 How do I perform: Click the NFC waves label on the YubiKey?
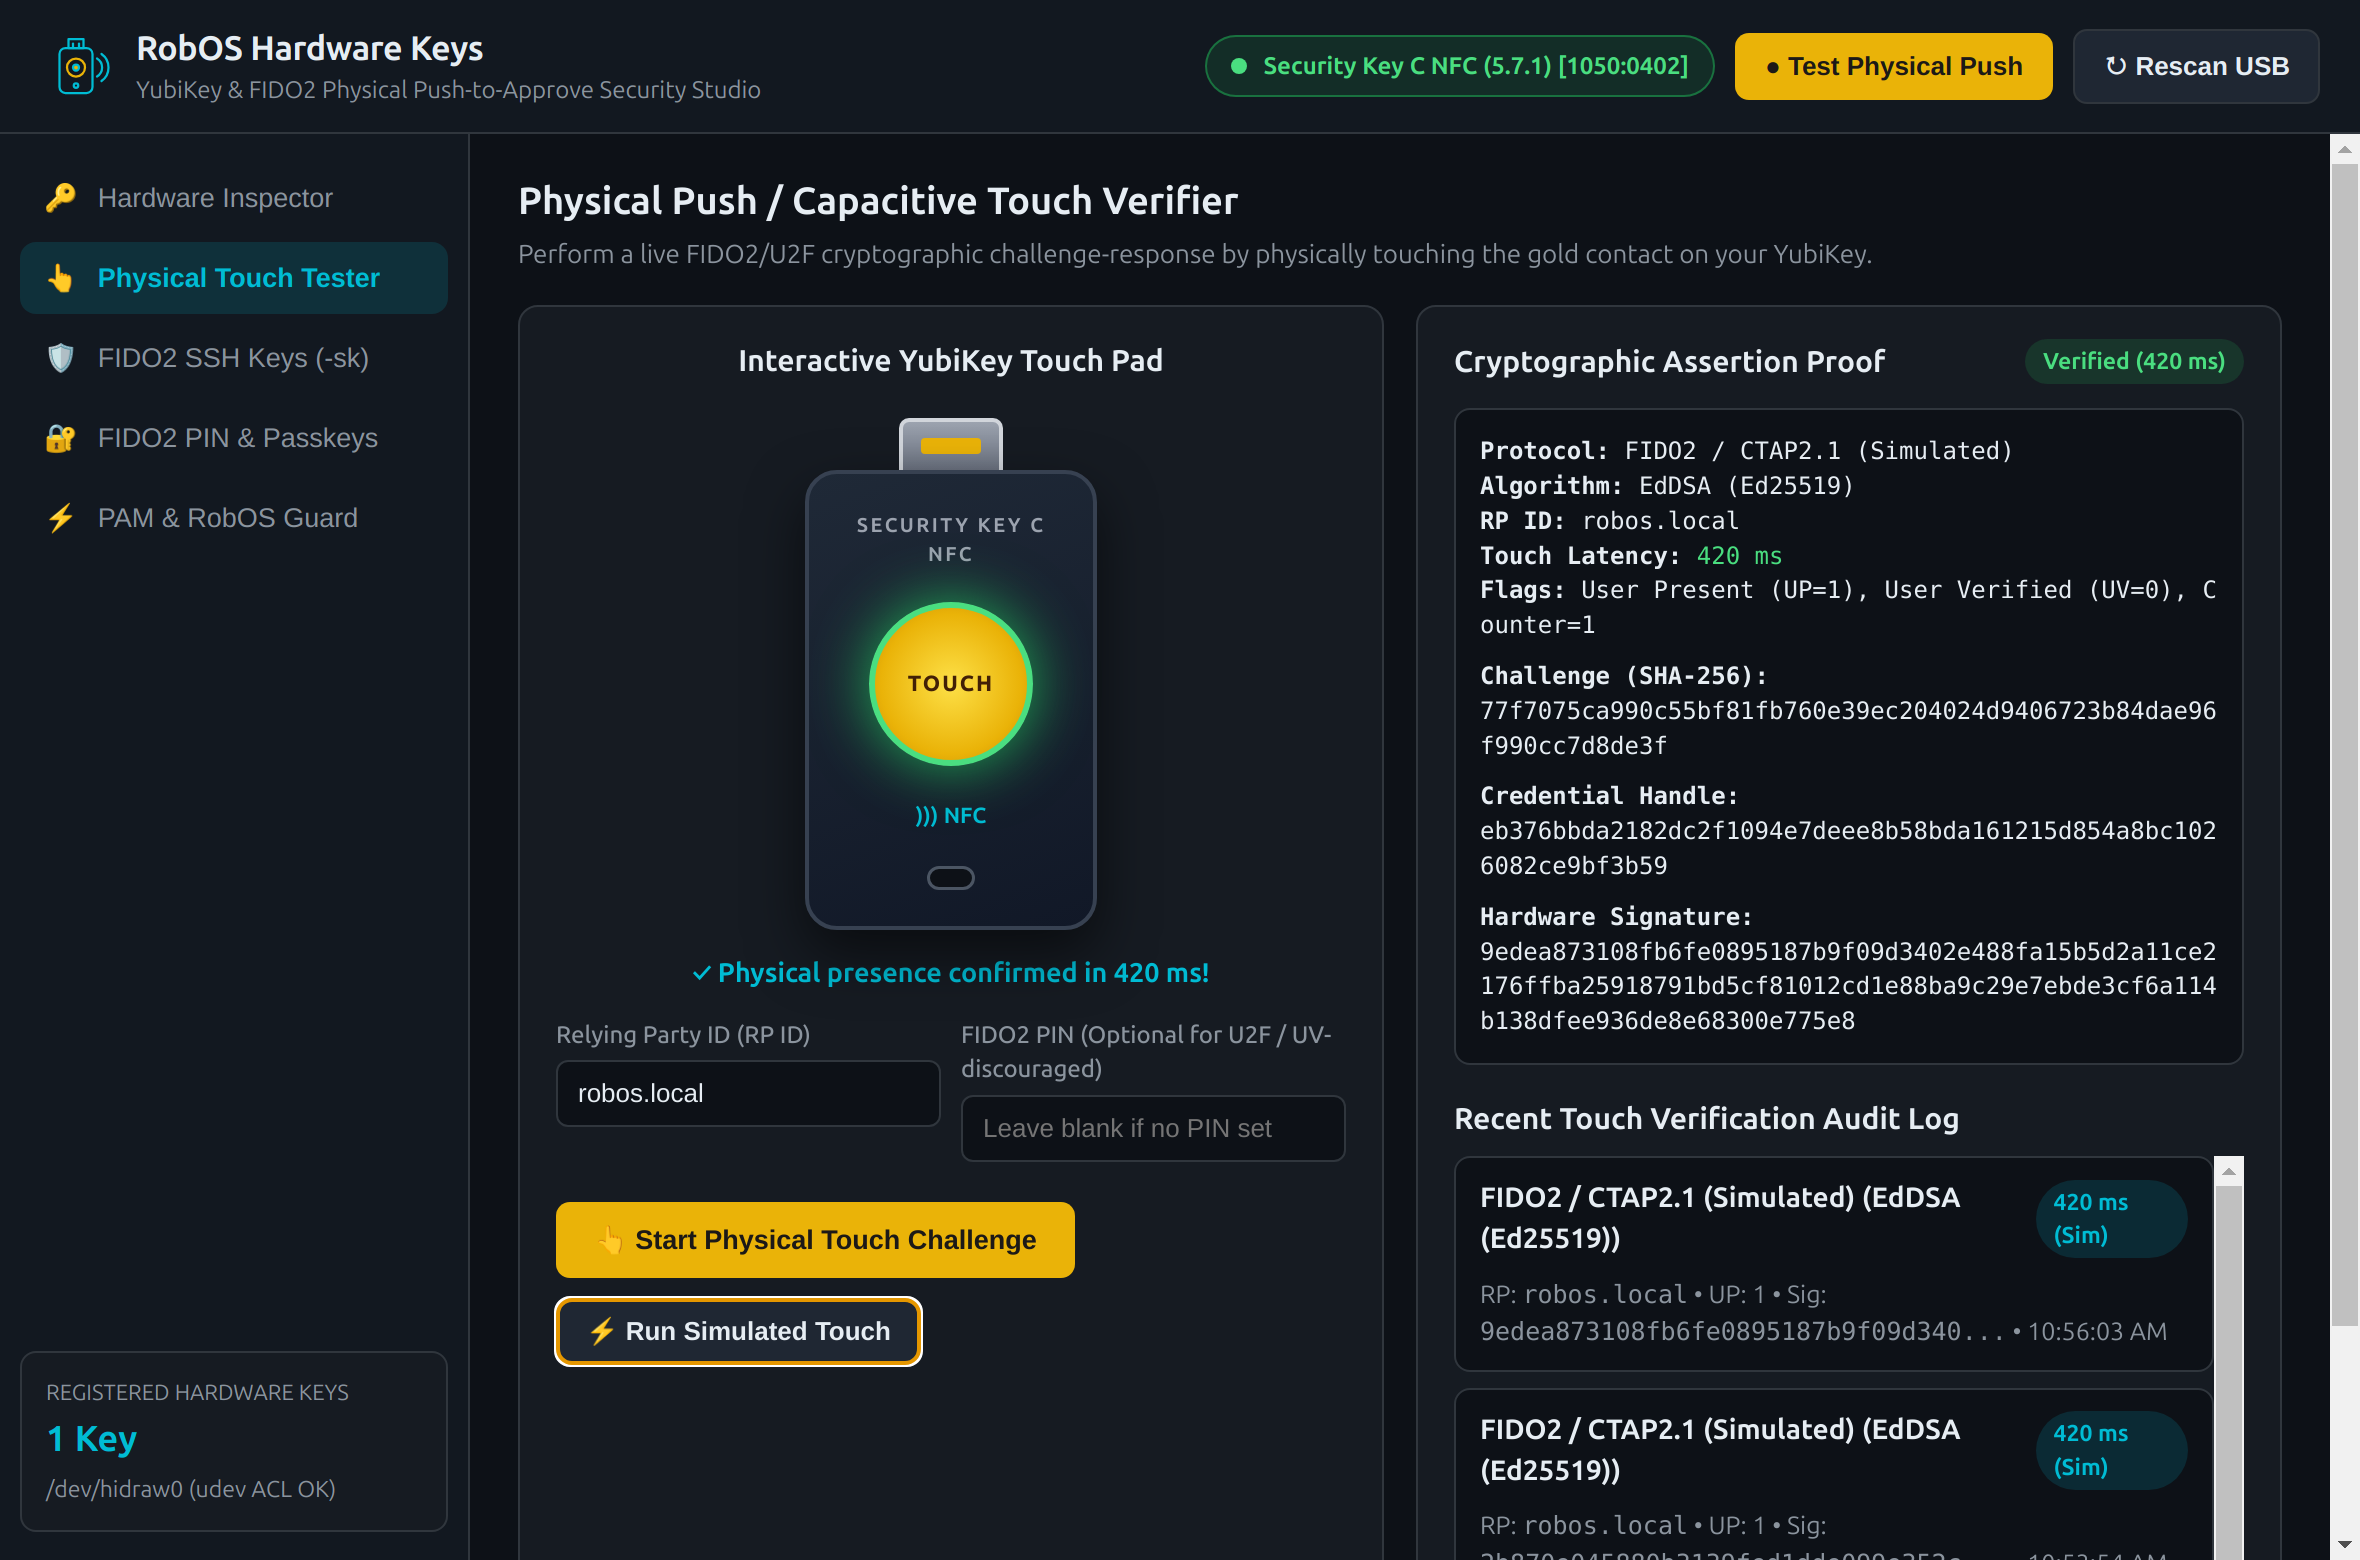[950, 816]
